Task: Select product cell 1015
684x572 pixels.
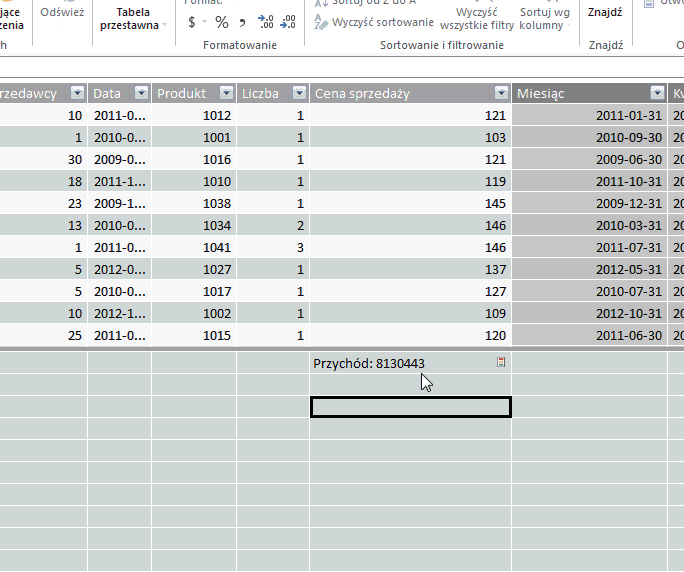Action: 194,335
